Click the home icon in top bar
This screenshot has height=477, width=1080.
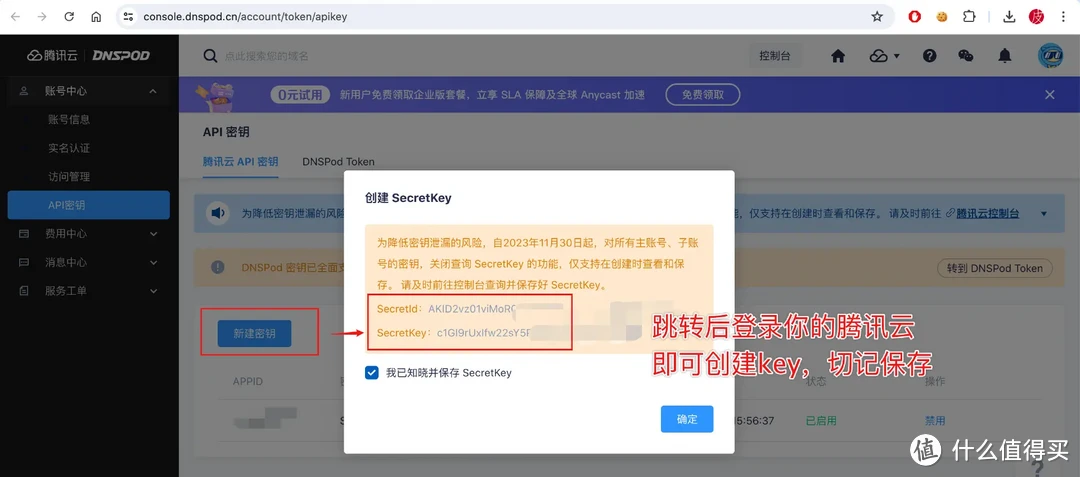coord(838,56)
